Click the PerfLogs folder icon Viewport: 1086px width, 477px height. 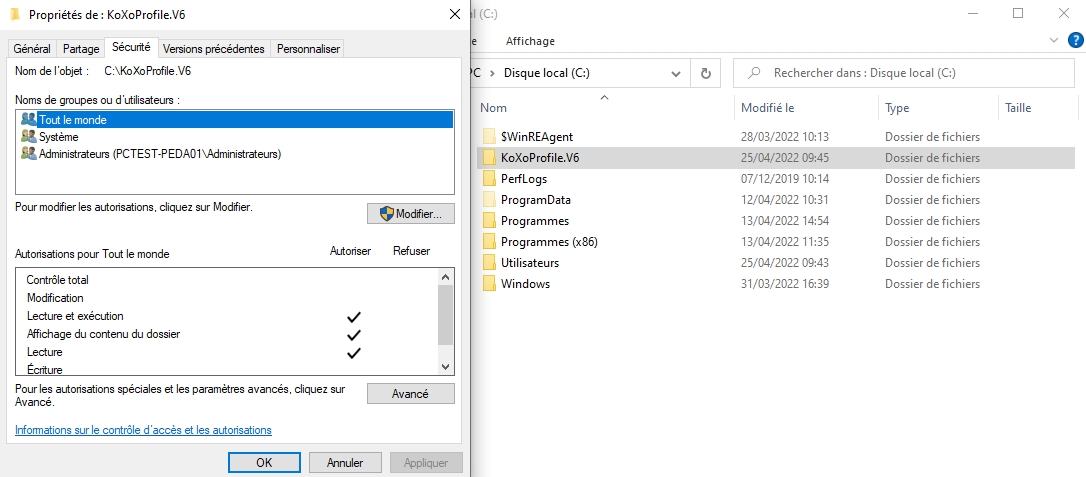click(x=489, y=178)
